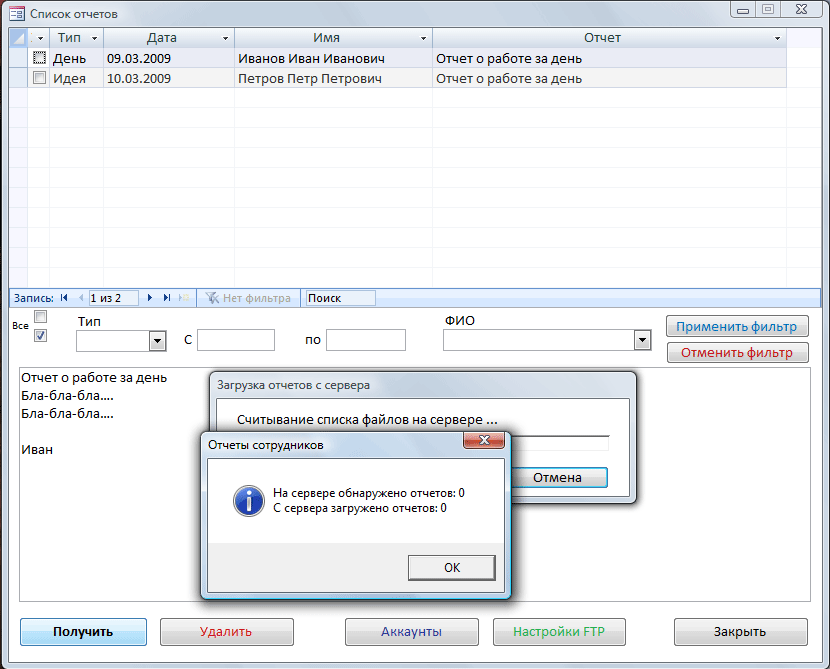Click type cell 'Идея'
This screenshot has width=830, height=669.
[76, 78]
